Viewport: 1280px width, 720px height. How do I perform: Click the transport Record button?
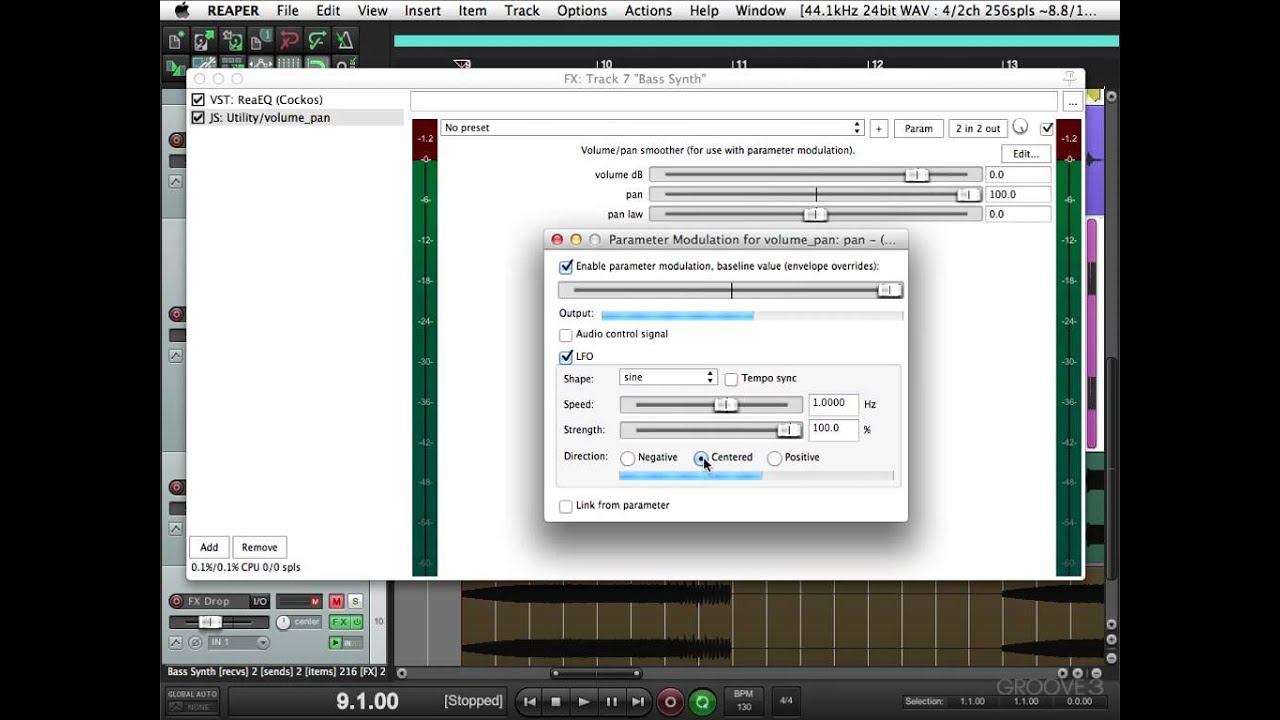[671, 702]
